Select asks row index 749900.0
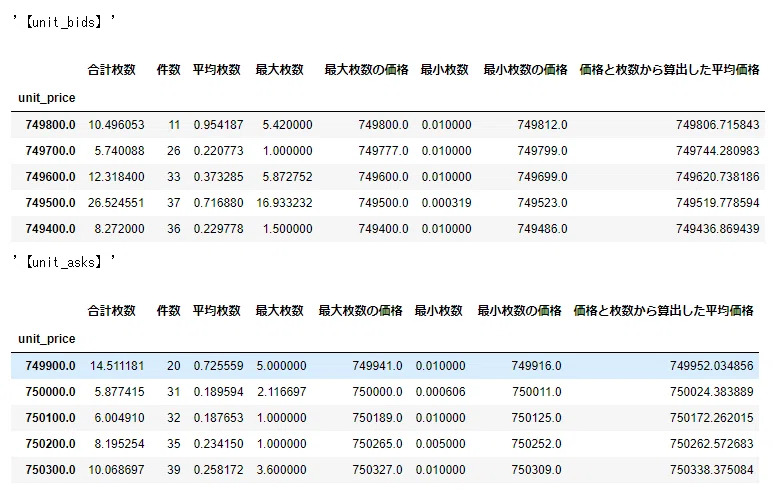The image size is (773, 491). click(x=50, y=366)
